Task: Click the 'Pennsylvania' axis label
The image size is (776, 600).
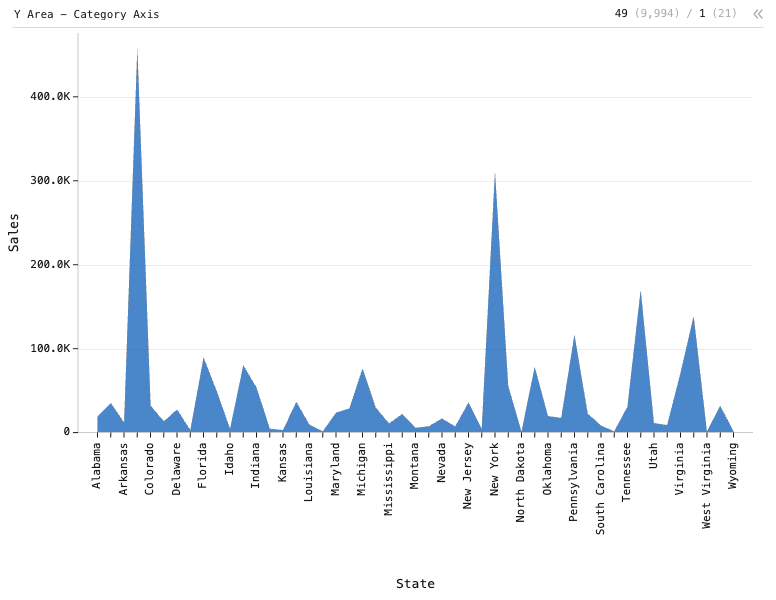Action: (x=573, y=483)
